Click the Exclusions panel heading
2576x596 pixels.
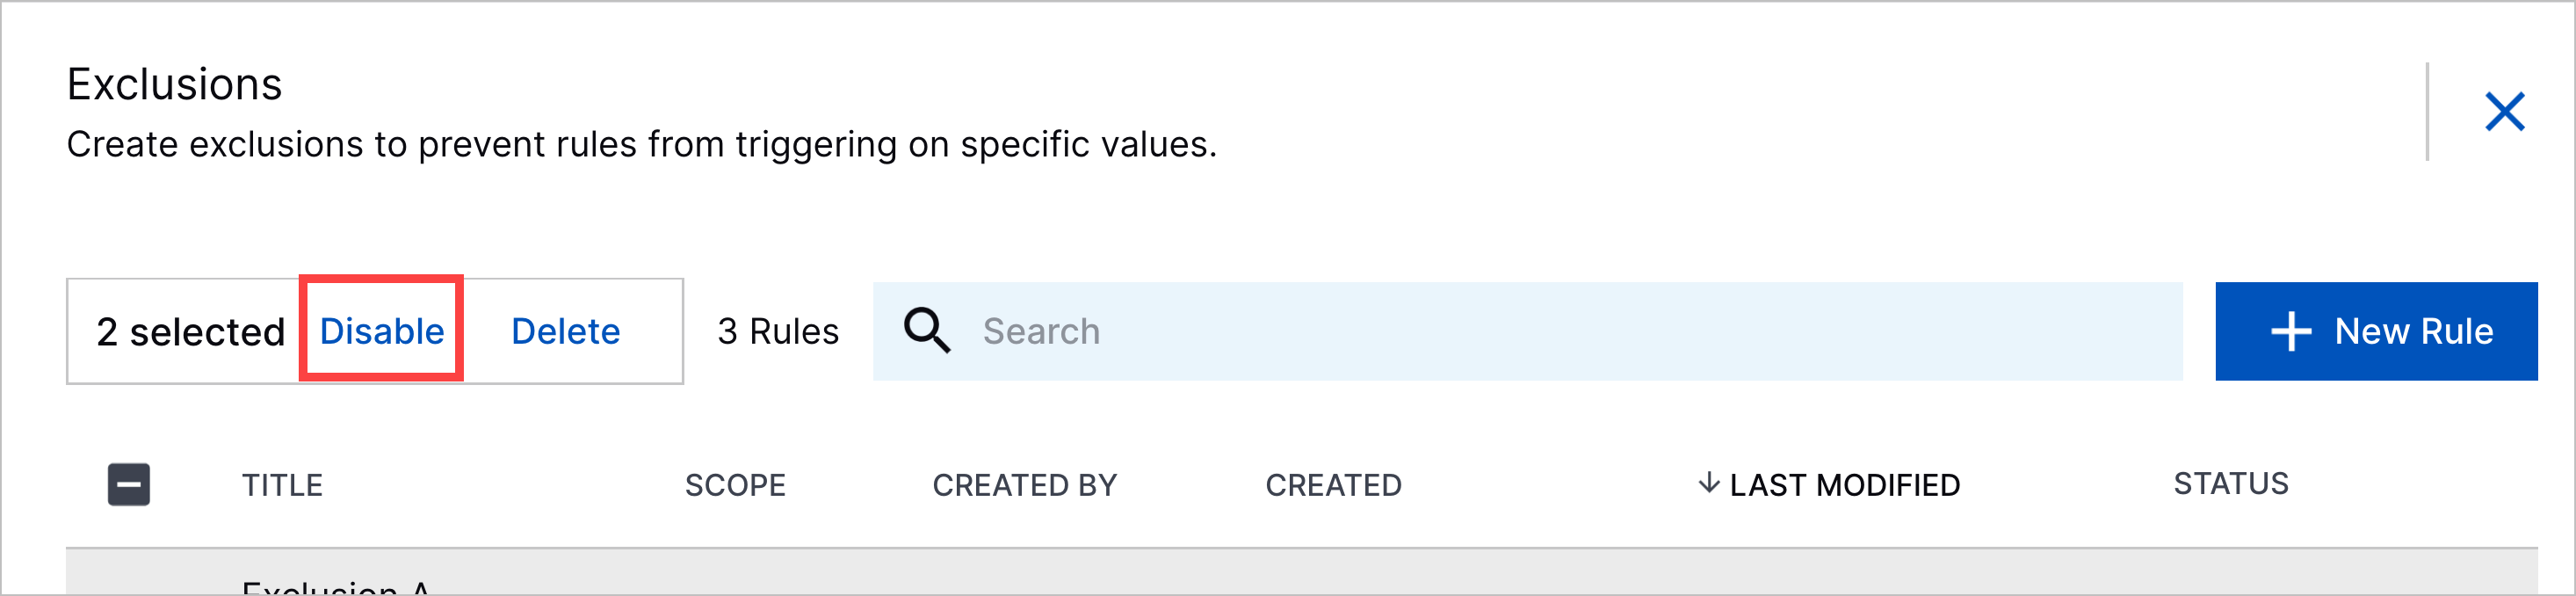point(174,84)
